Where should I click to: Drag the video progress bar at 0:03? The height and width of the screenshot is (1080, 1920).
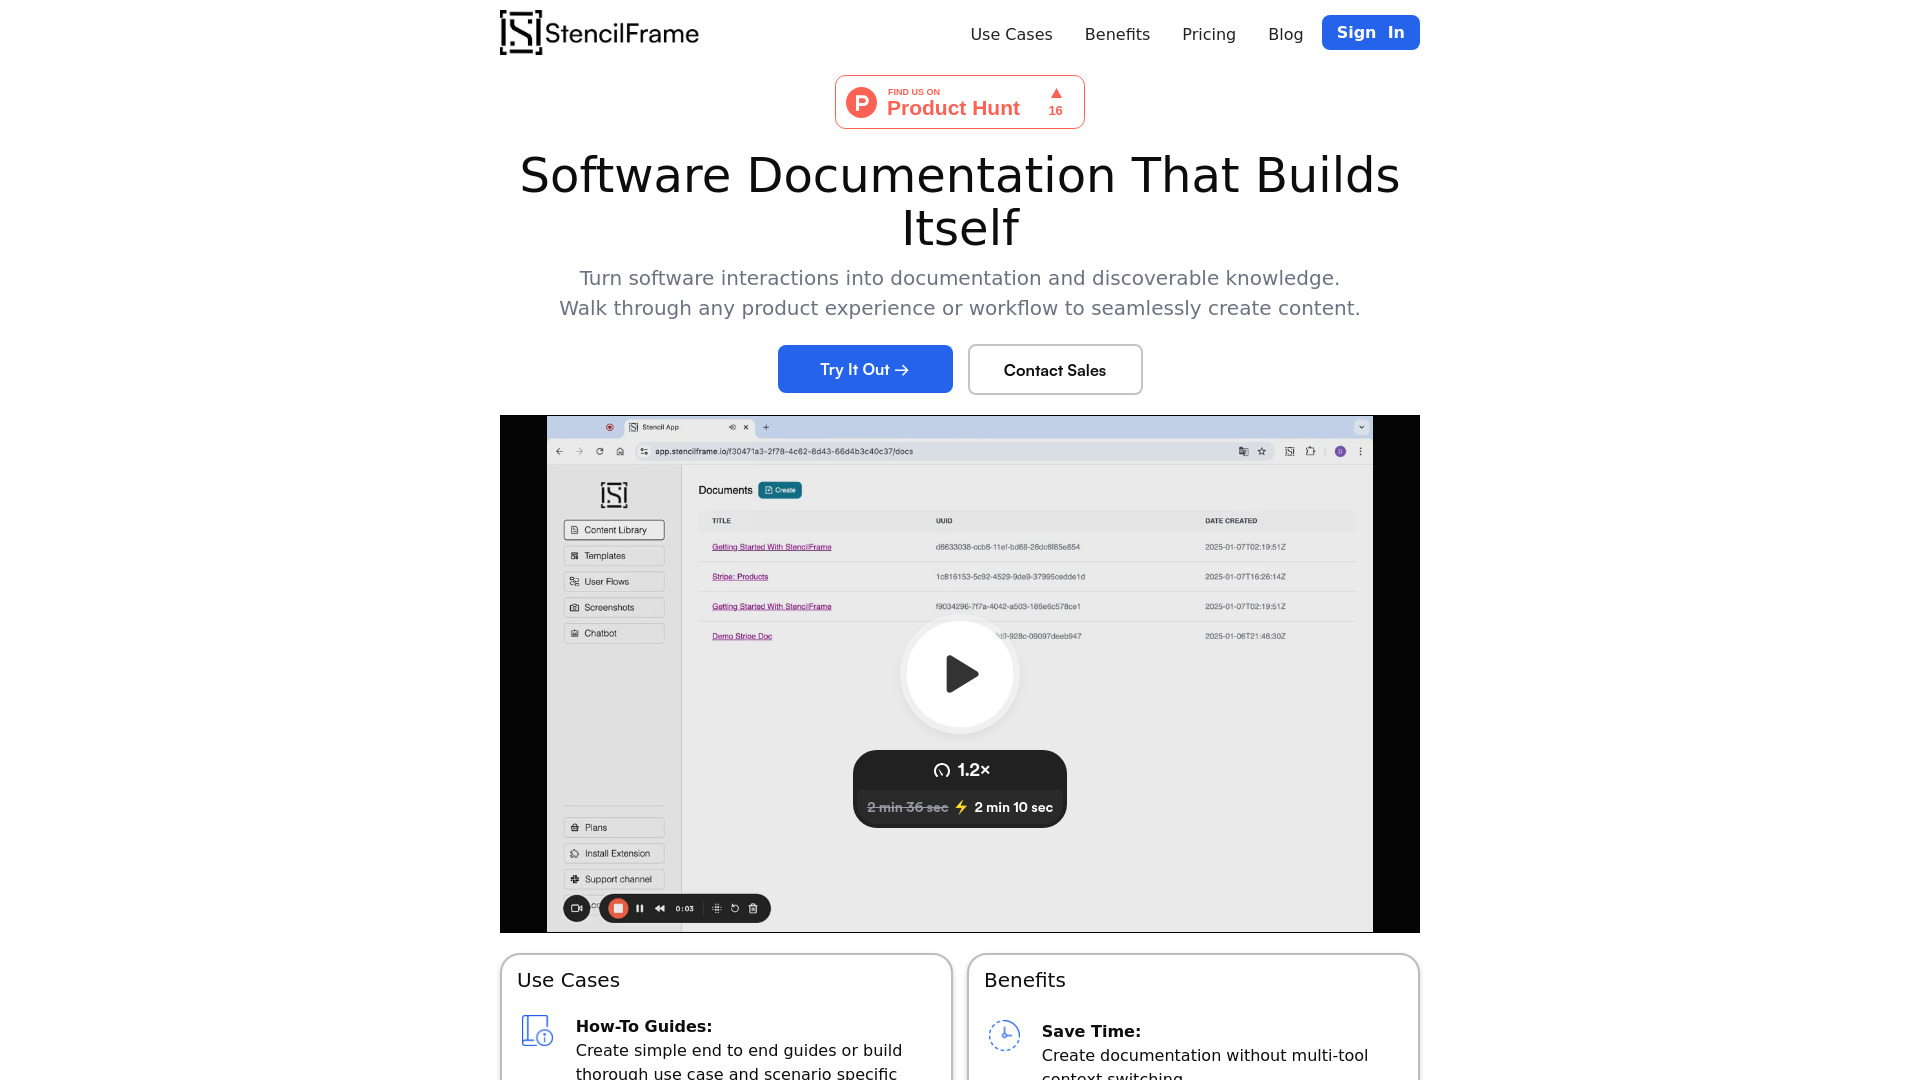684,907
